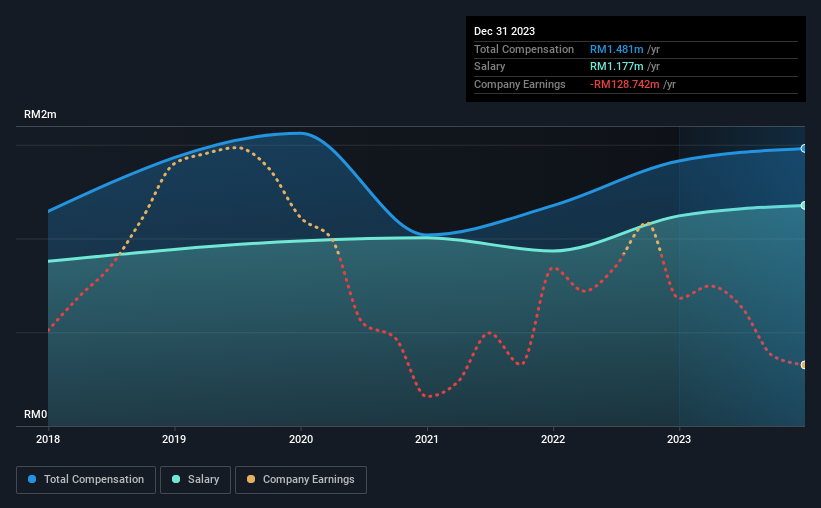Screen dimensions: 821x508
Task: Click the Salary label in tooltip
Action: pyautogui.click(x=490, y=67)
